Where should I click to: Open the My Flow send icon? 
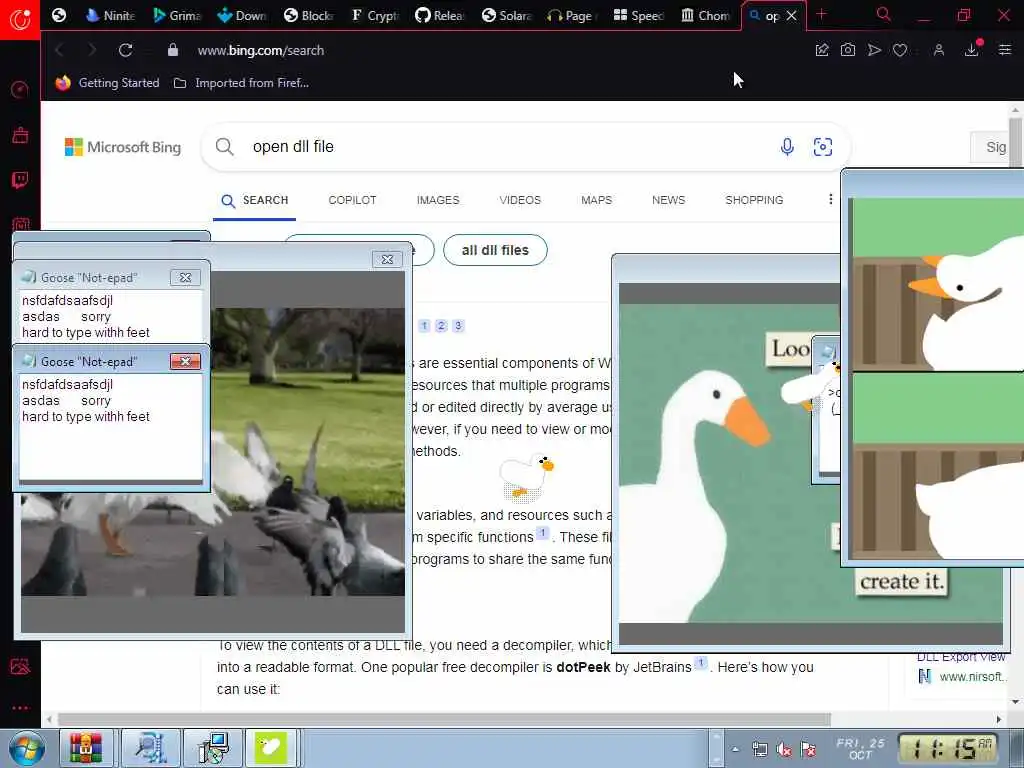[x=874, y=50]
